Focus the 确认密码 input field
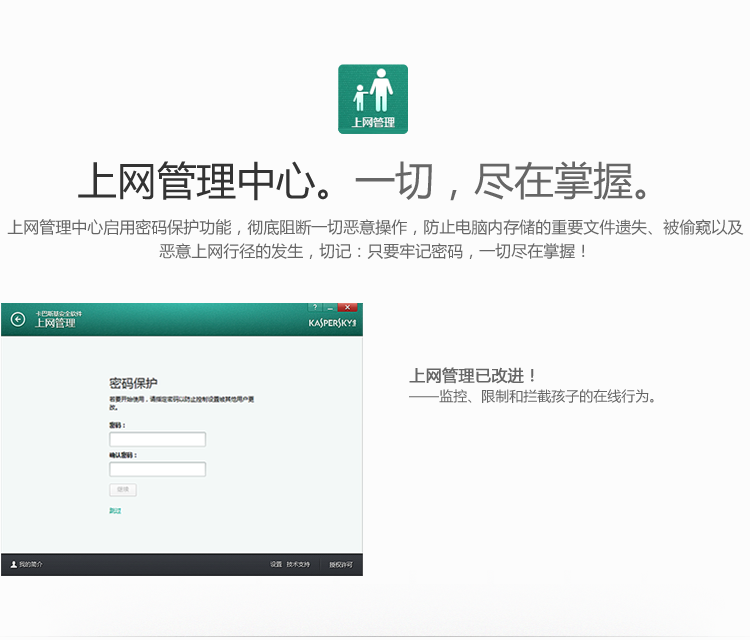Image resolution: width=750 pixels, height=640 pixels. 157,469
